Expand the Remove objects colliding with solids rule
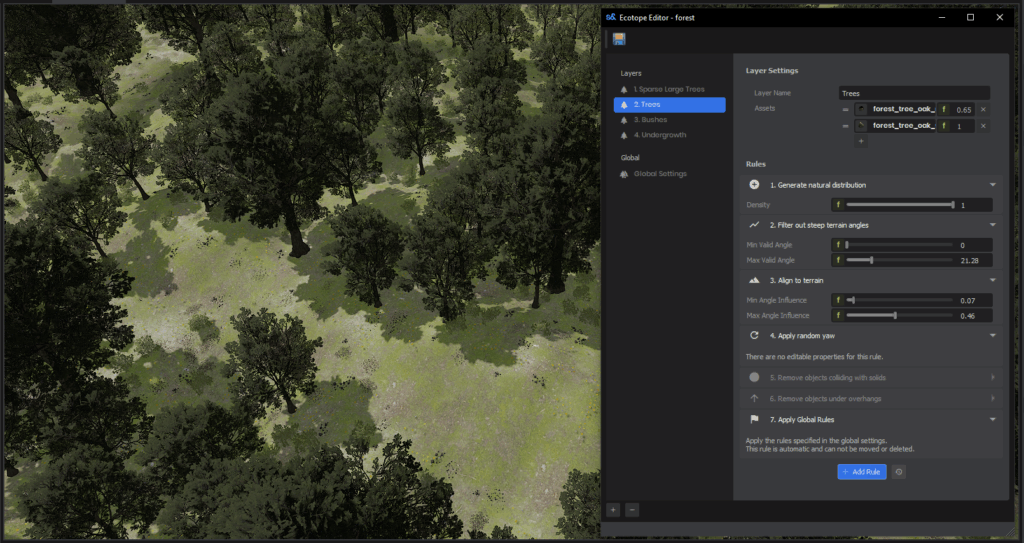This screenshot has height=543, width=1024. coord(993,377)
